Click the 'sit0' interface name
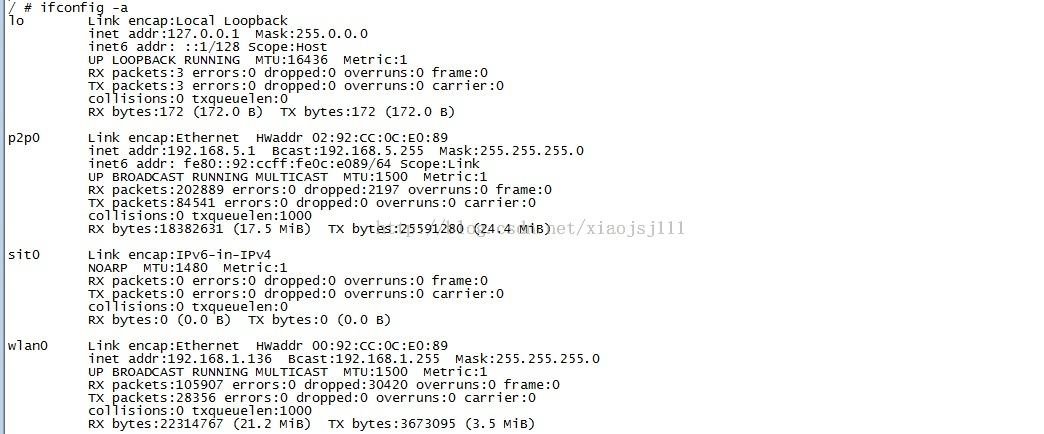 click(x=24, y=254)
